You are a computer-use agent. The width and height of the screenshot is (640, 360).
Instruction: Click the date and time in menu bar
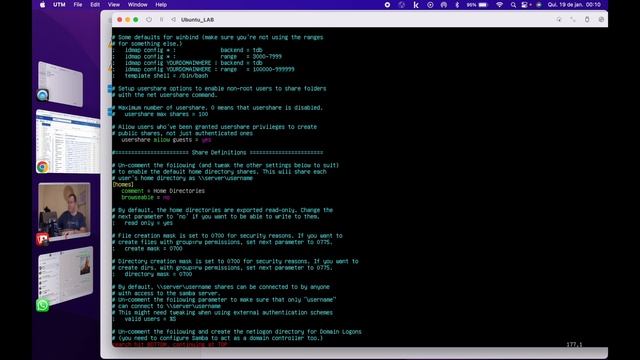tap(574, 5)
